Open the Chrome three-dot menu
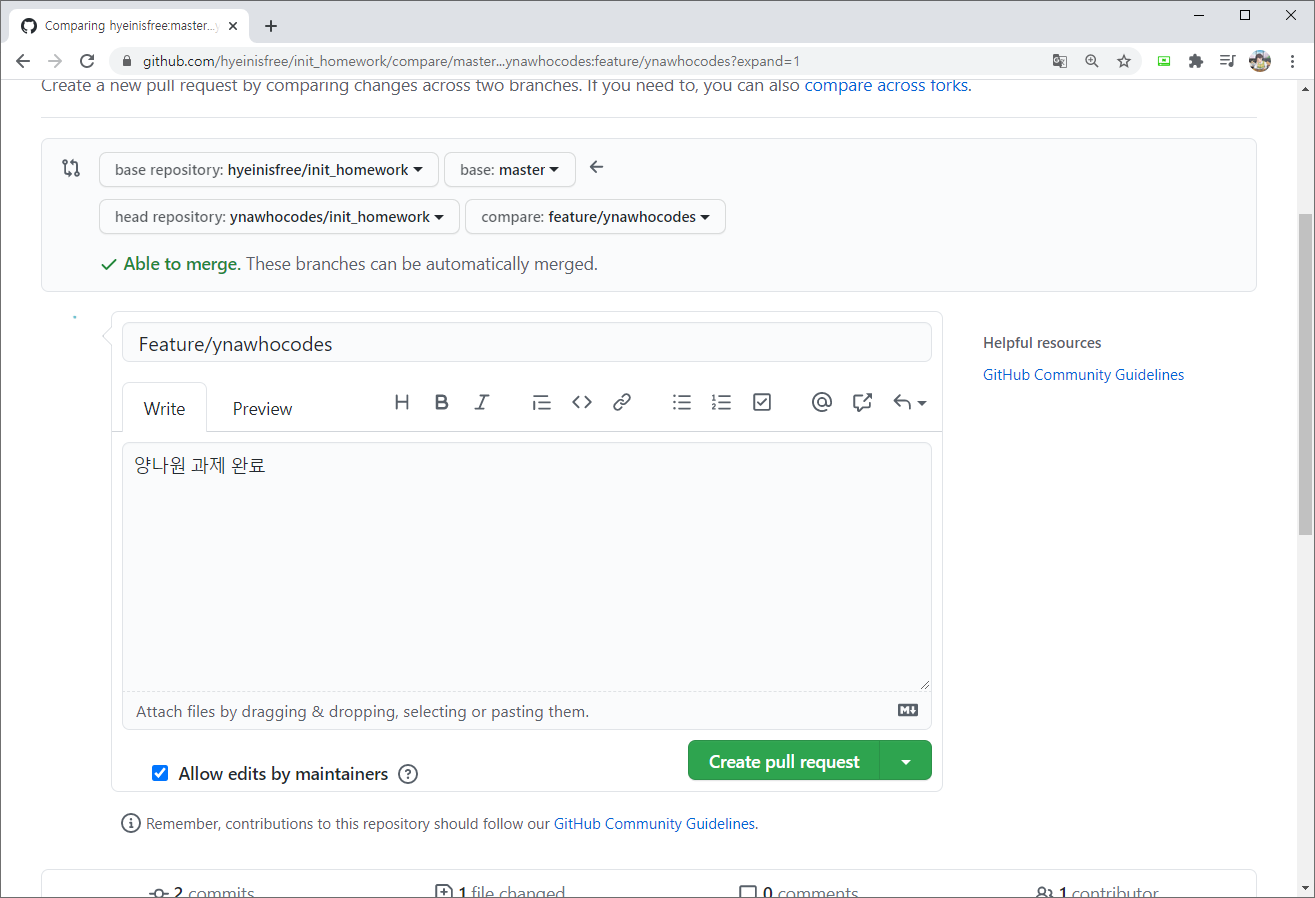 tap(1292, 61)
